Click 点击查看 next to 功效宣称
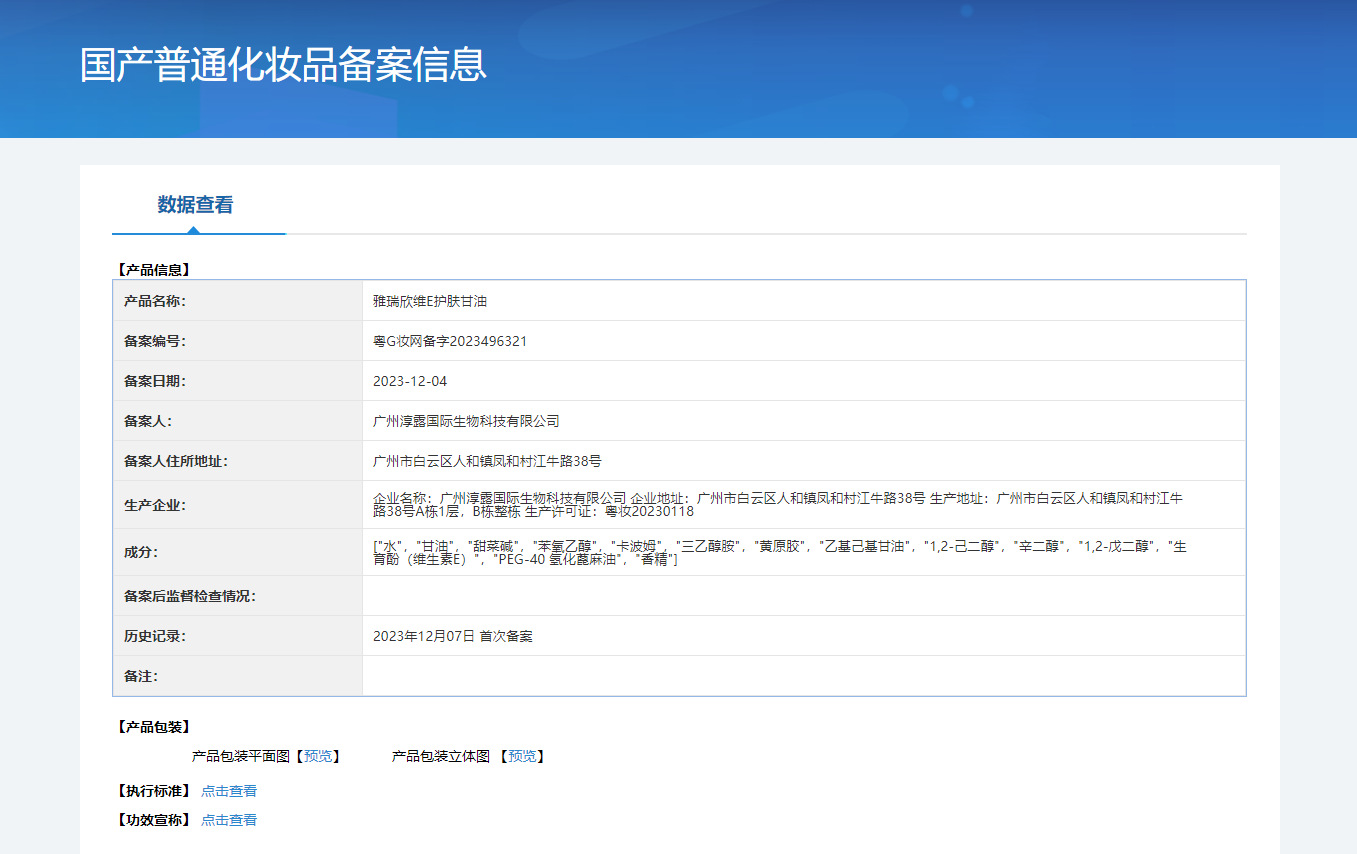 229,820
